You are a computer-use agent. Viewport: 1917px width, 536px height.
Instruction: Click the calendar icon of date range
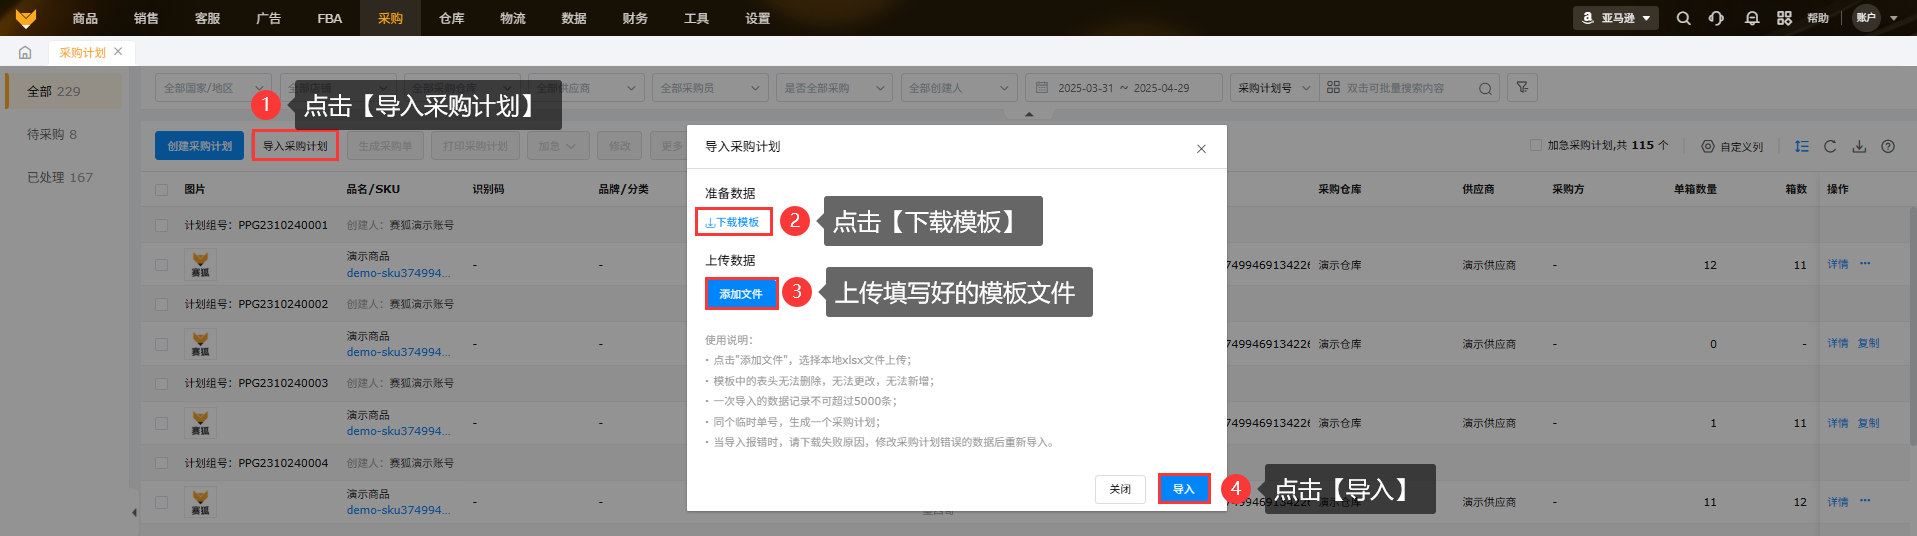tap(1042, 88)
